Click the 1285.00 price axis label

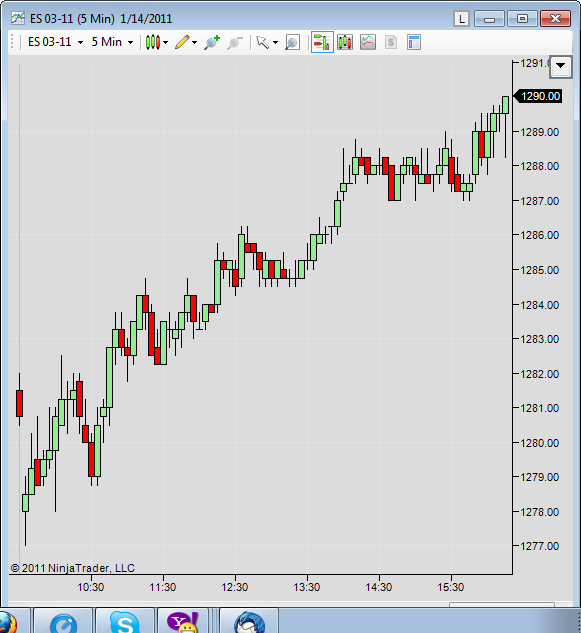539,270
